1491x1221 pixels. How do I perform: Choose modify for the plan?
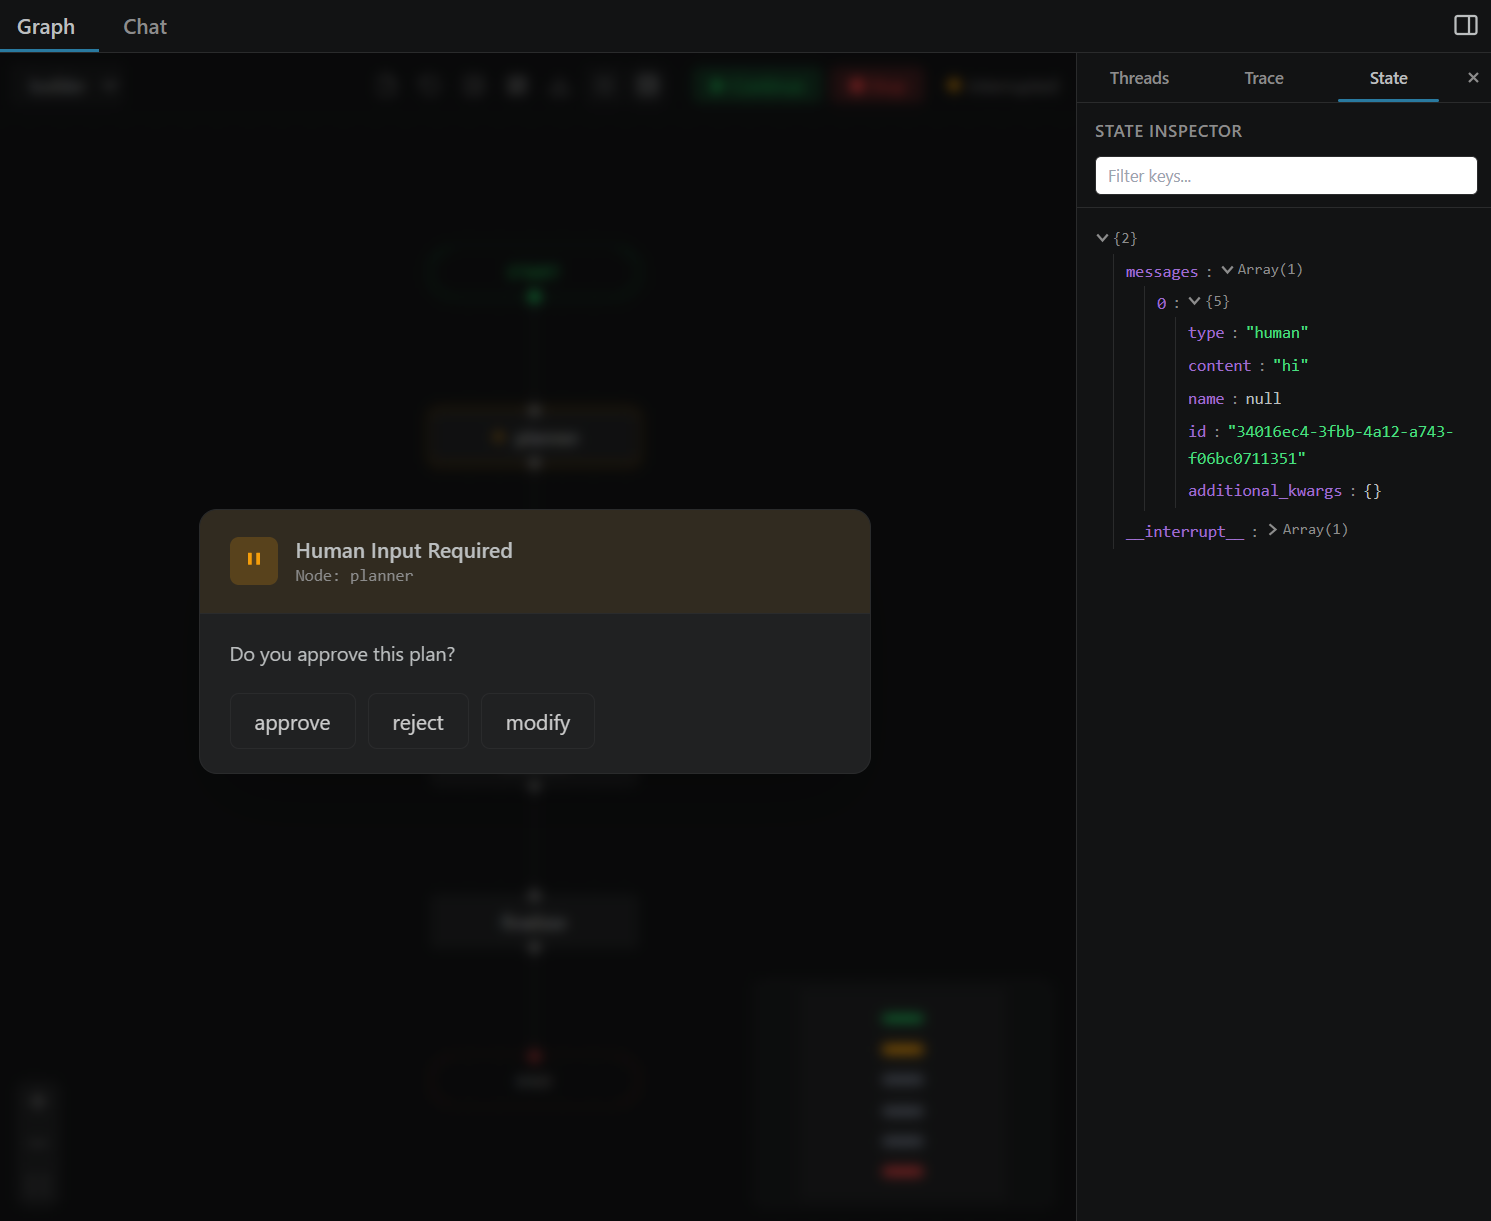[538, 722]
